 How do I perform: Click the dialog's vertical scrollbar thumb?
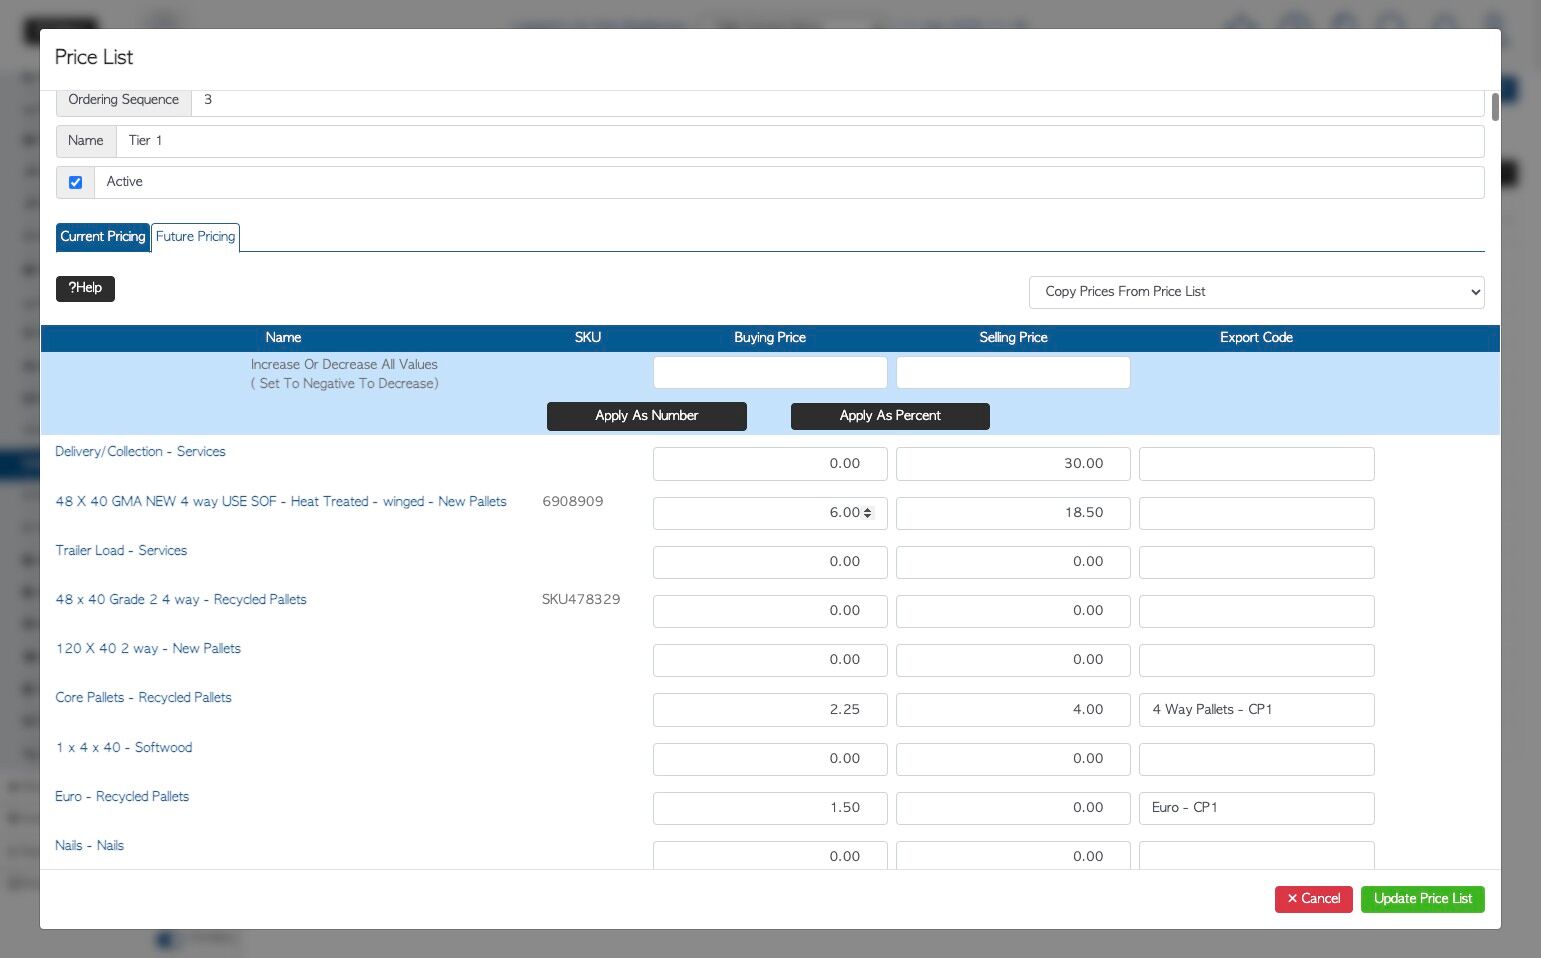pos(1495,107)
